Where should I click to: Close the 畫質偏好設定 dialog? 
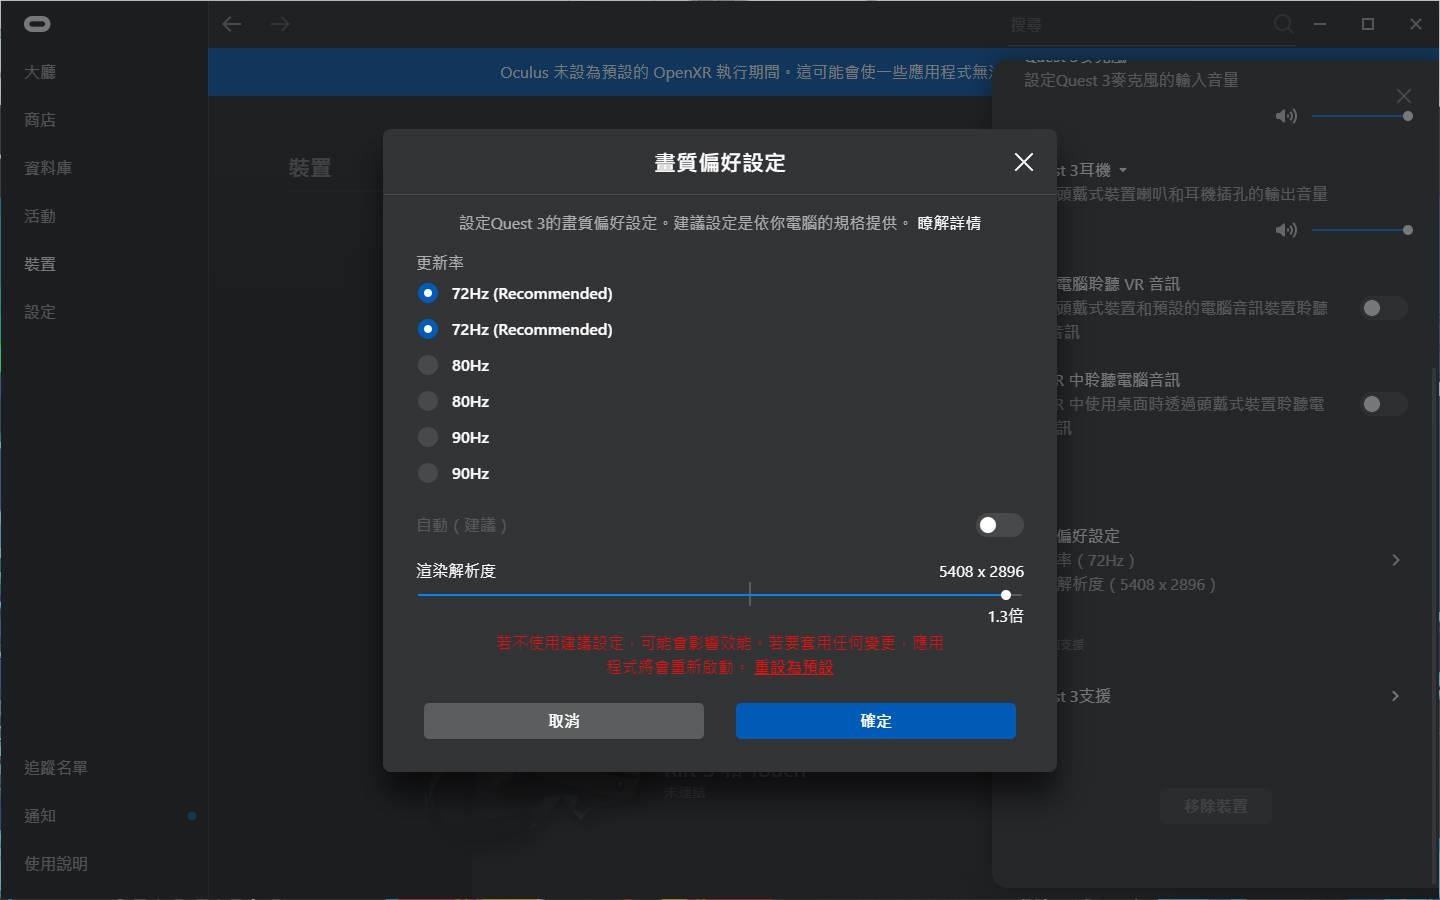[1023, 162]
